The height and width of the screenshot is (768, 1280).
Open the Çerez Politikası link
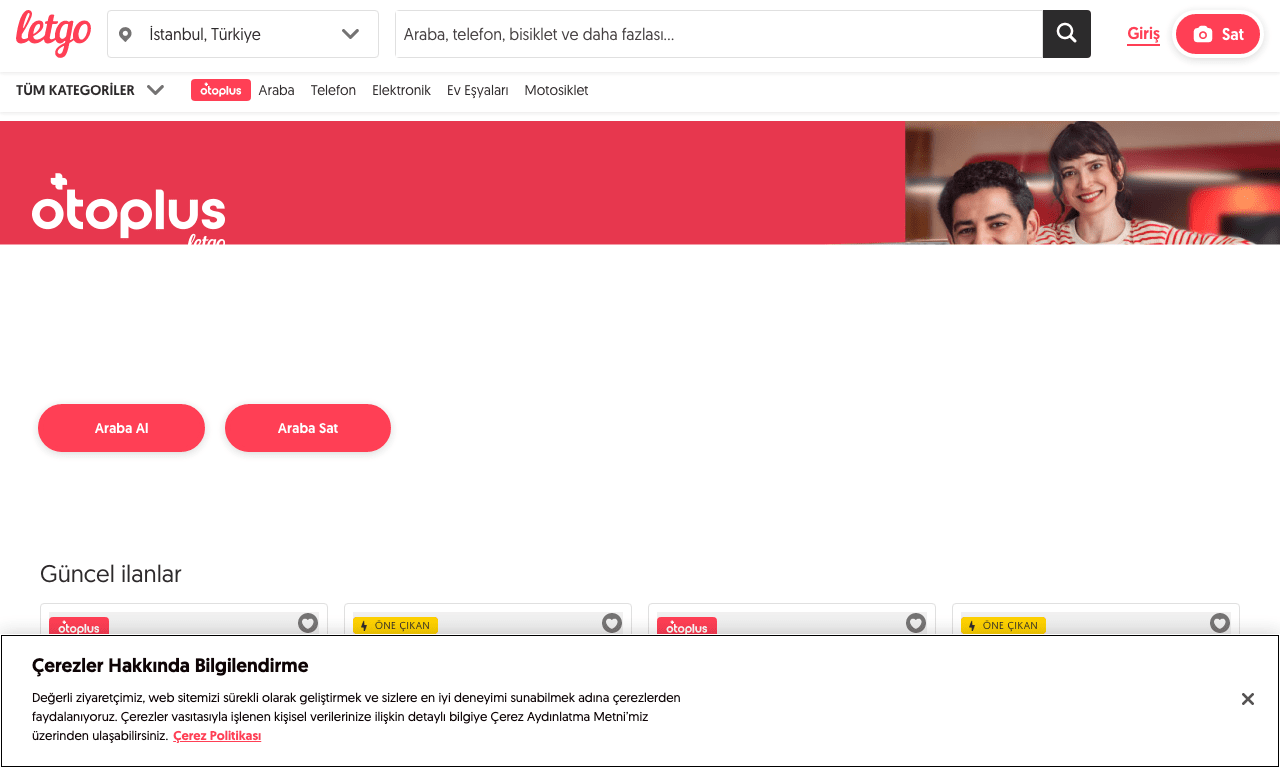pyautogui.click(x=217, y=736)
